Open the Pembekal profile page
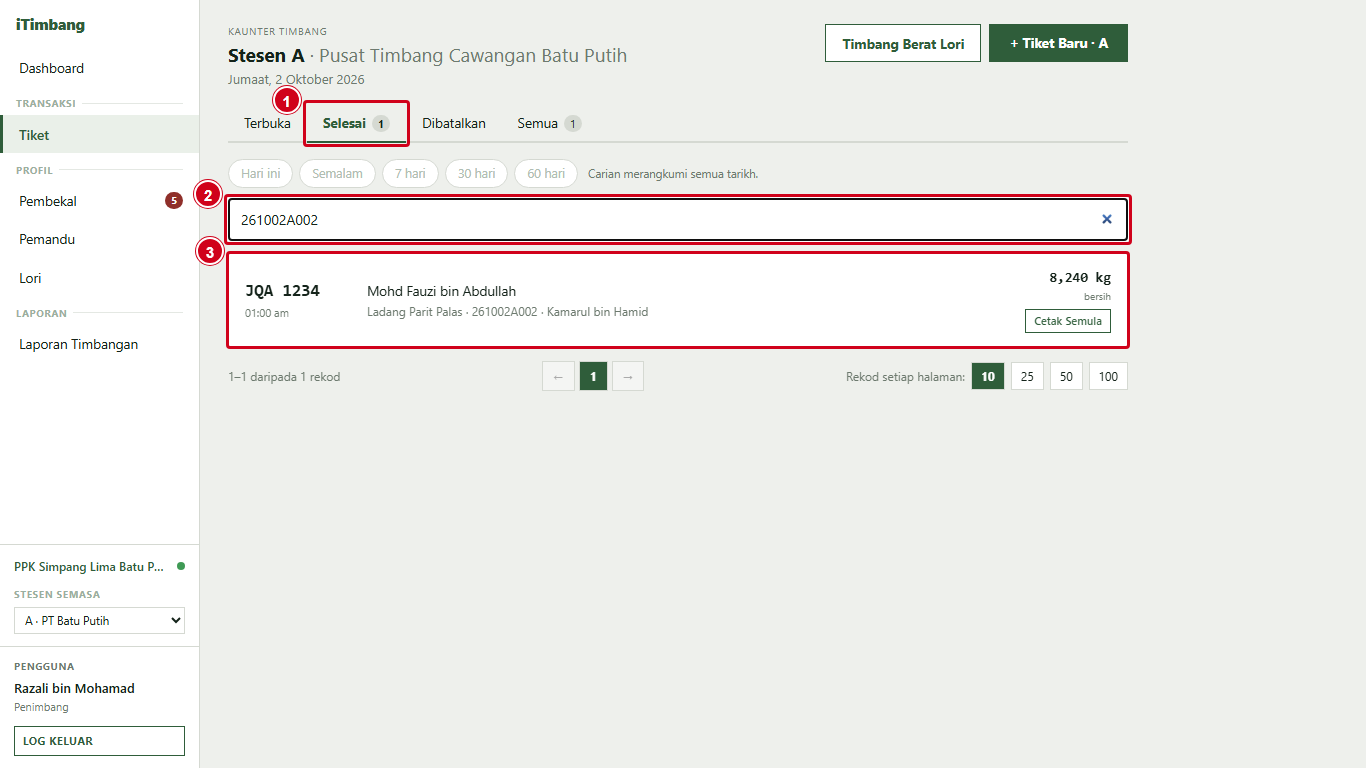This screenshot has width=1366, height=768. coord(99,201)
